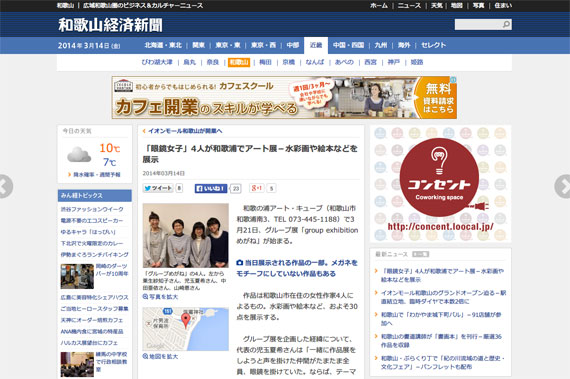Click the Twitter ツイート button
Image resolution: width=570 pixels, height=379 pixels.
pyautogui.click(x=158, y=188)
